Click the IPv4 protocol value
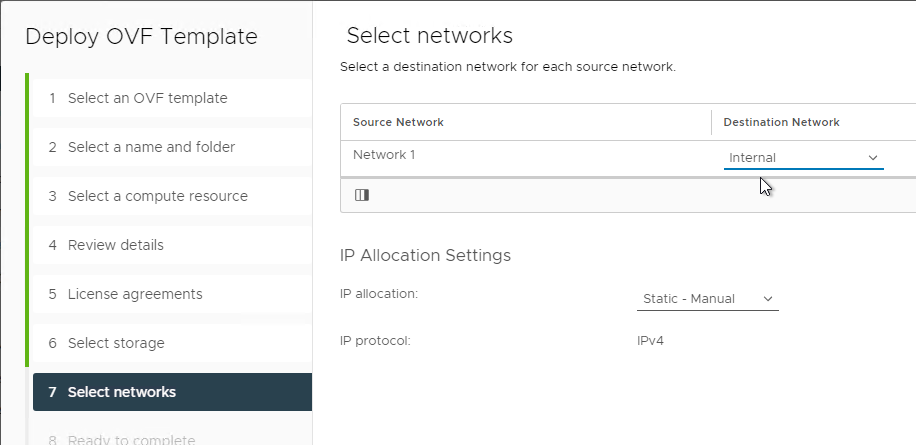 651,340
